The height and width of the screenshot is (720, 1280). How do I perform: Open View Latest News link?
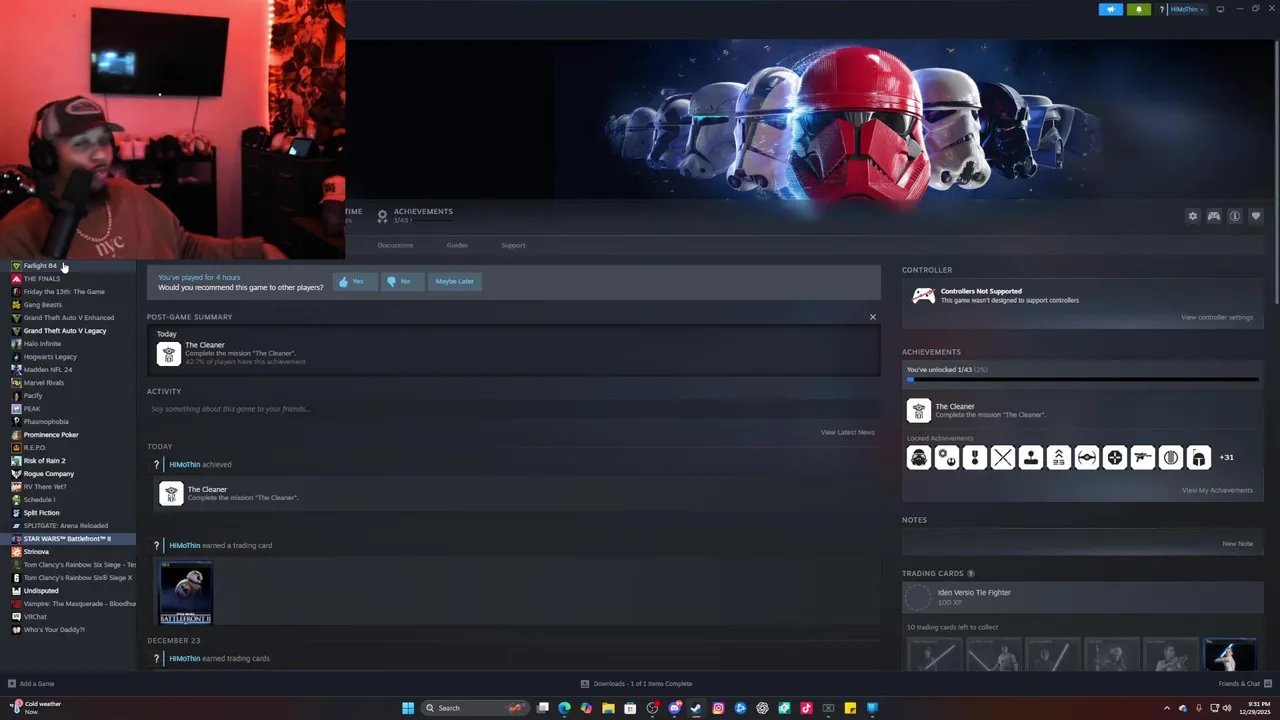click(847, 432)
